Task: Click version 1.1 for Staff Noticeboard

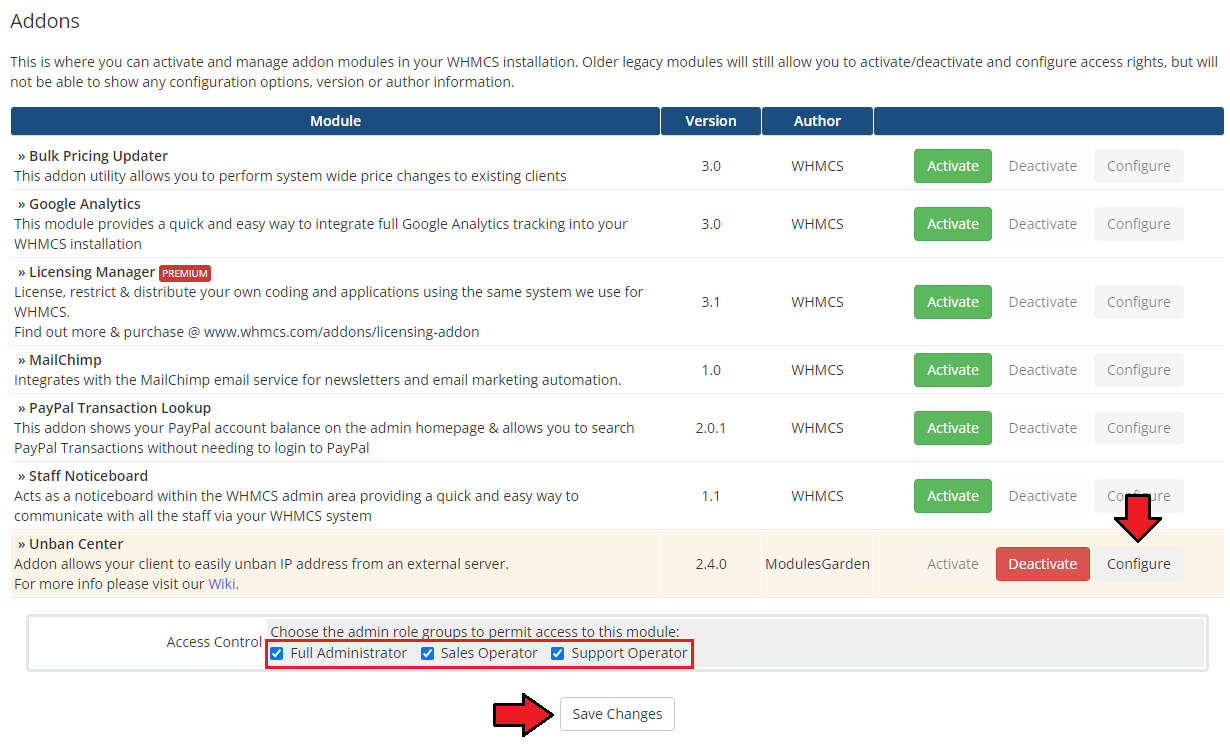Action: point(711,496)
